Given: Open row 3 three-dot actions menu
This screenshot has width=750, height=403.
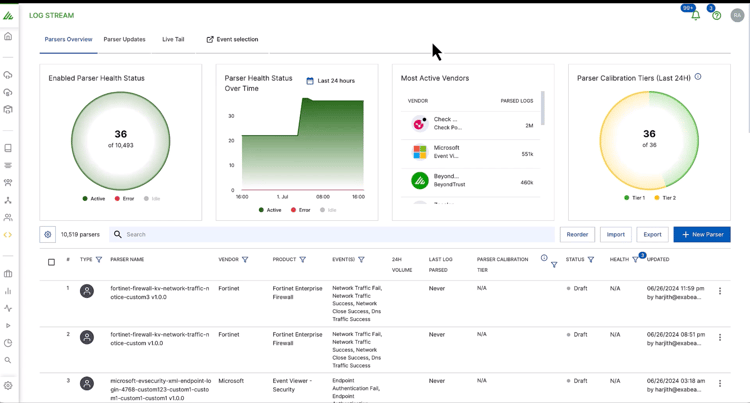Looking at the screenshot, I should [720, 383].
